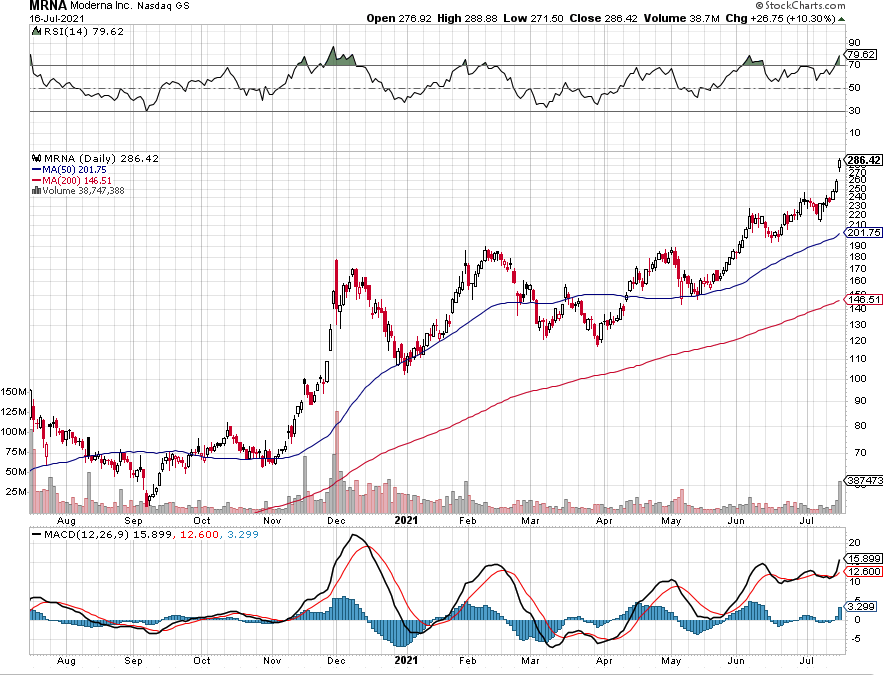890x675 pixels.
Task: Click the 3.299 histogram tag on the right axis
Action: (860, 606)
